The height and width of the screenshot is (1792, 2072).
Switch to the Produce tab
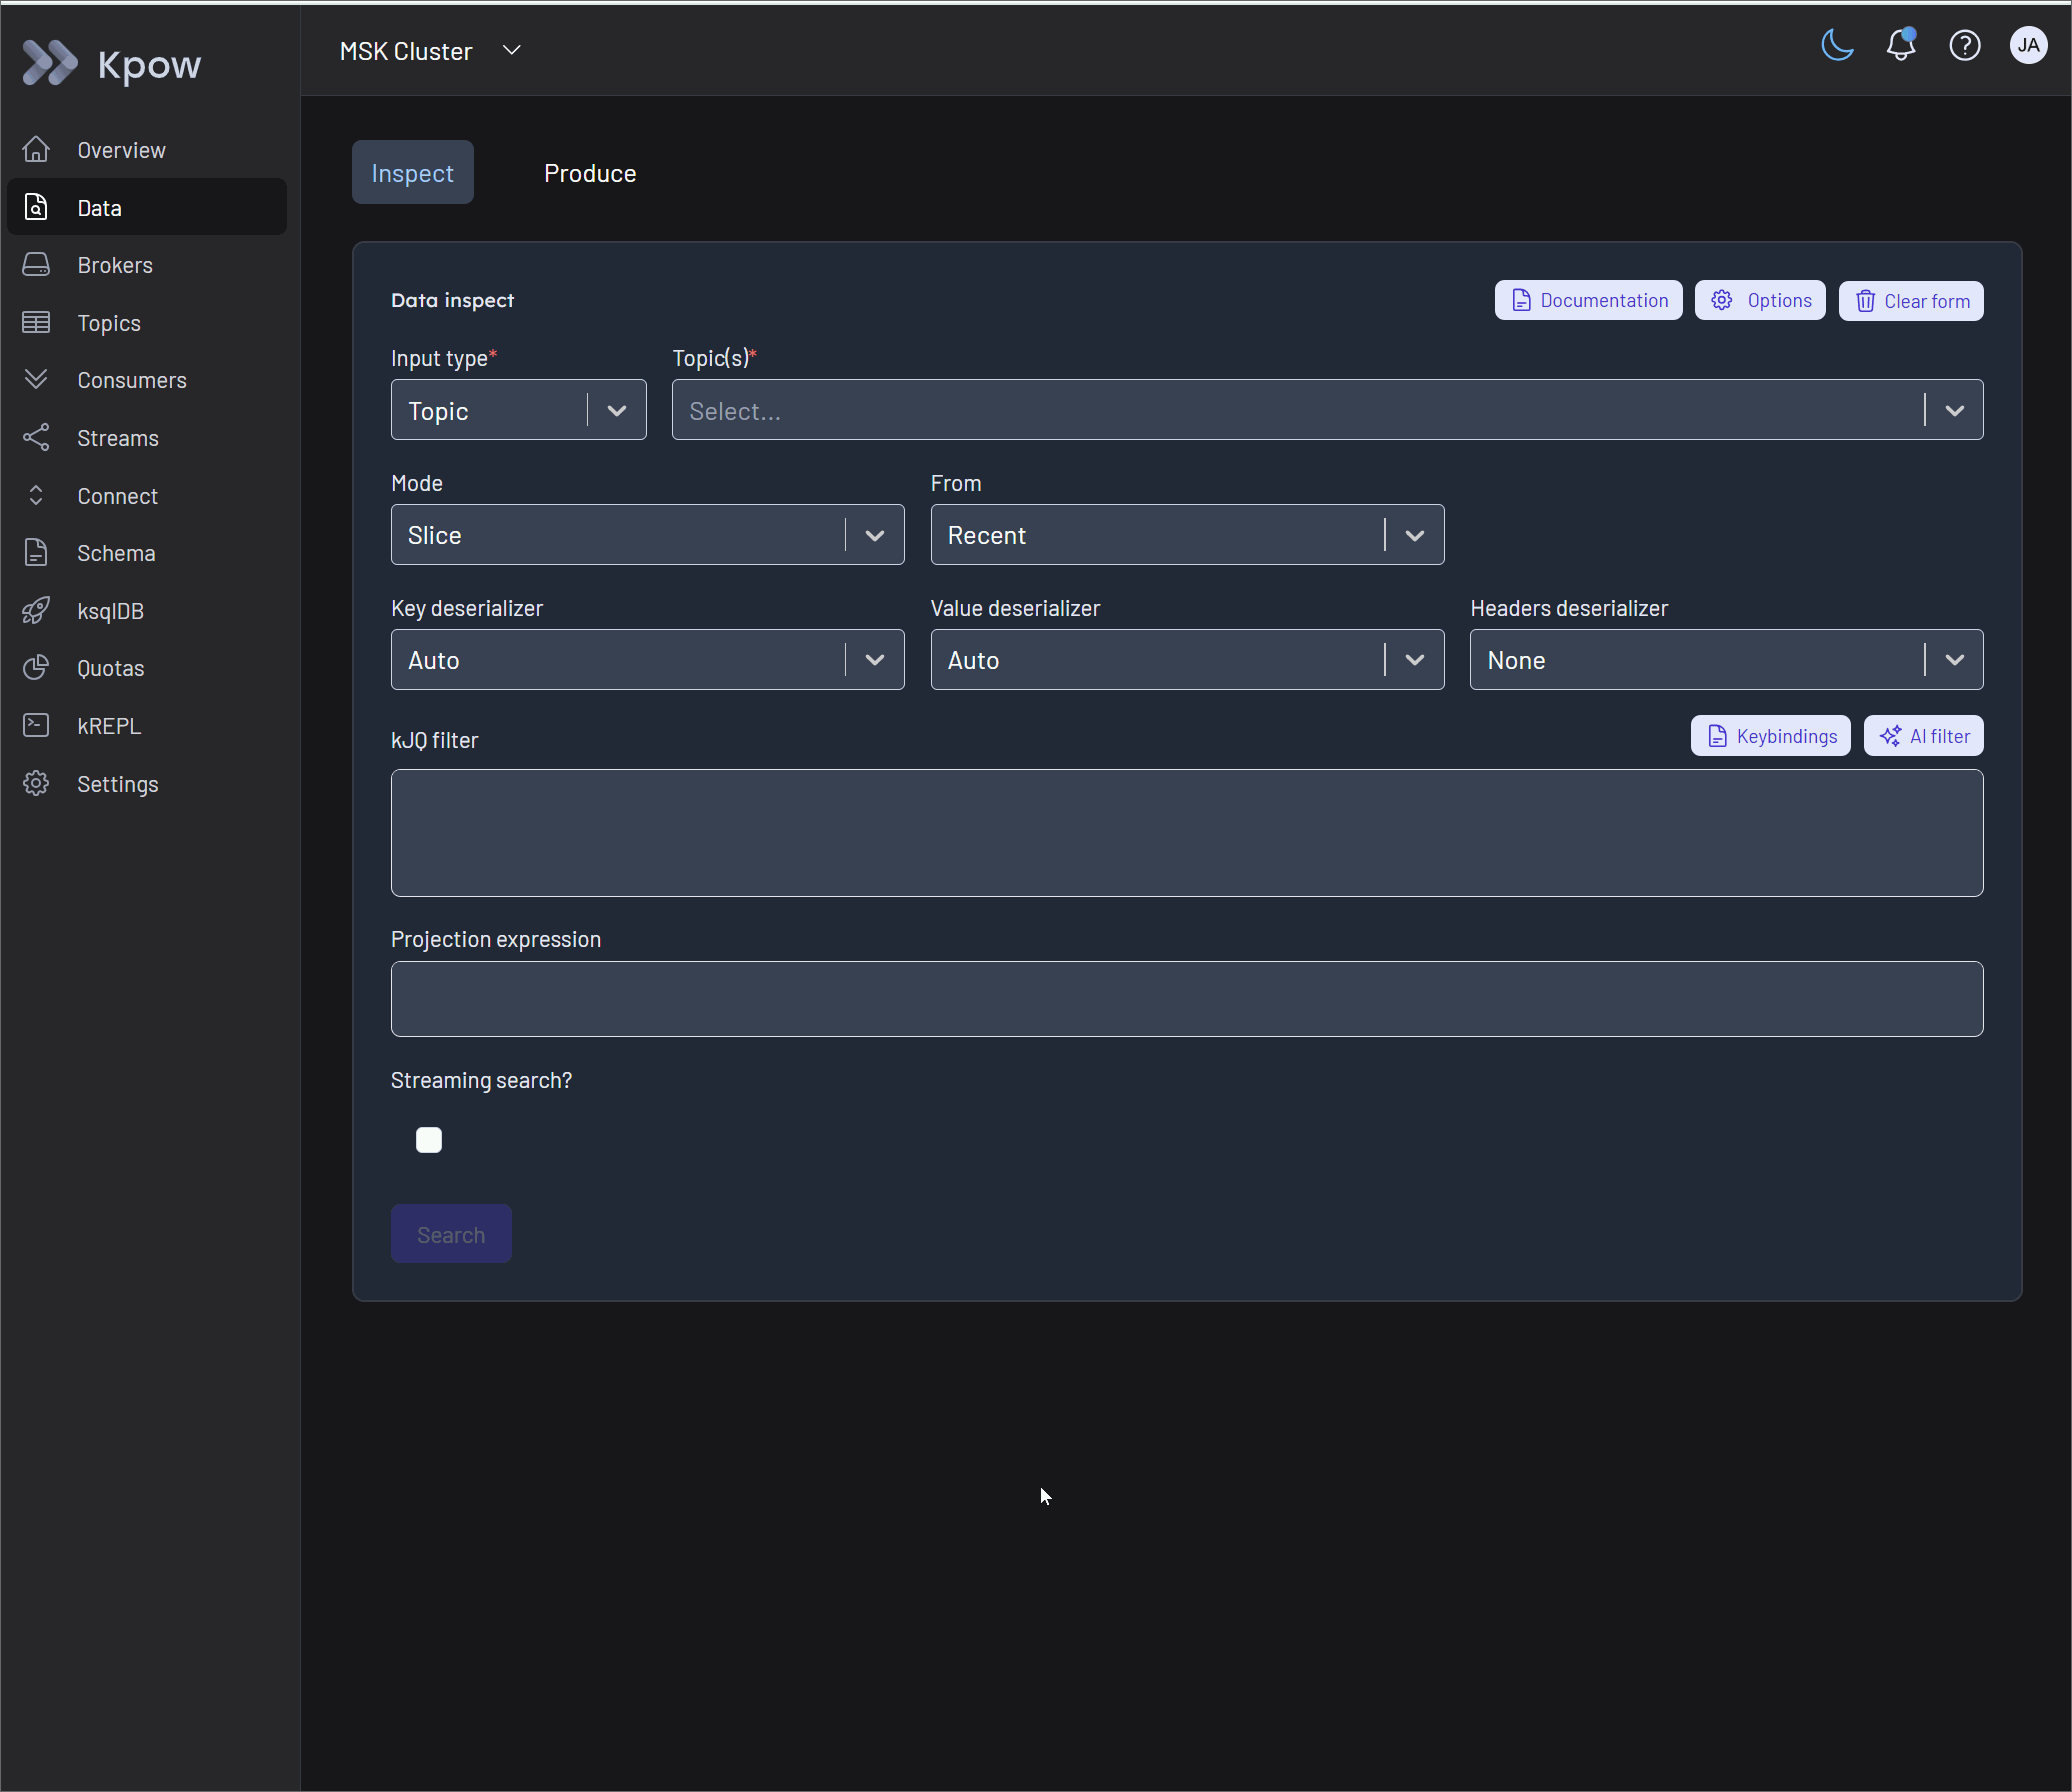point(590,173)
